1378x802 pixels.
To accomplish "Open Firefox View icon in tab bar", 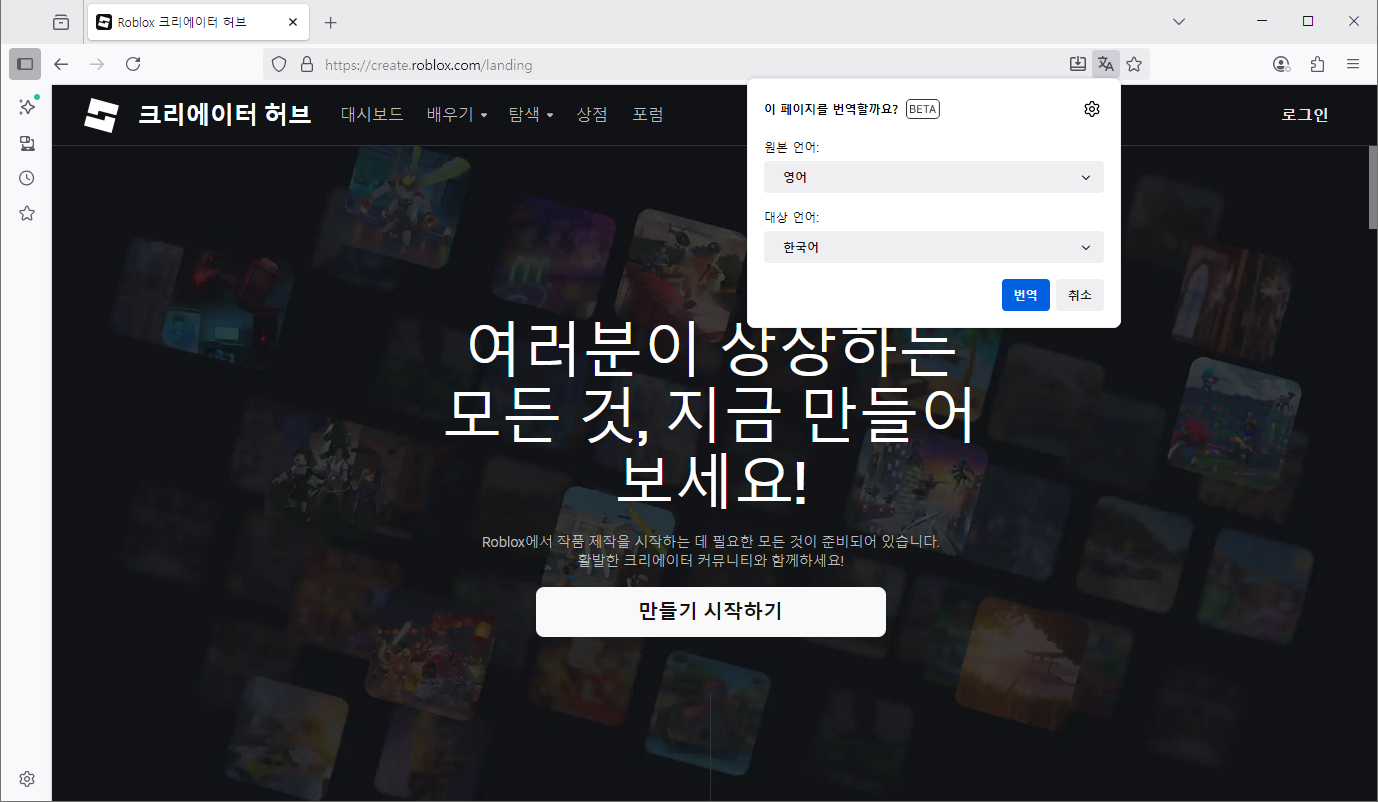I will [x=61, y=22].
